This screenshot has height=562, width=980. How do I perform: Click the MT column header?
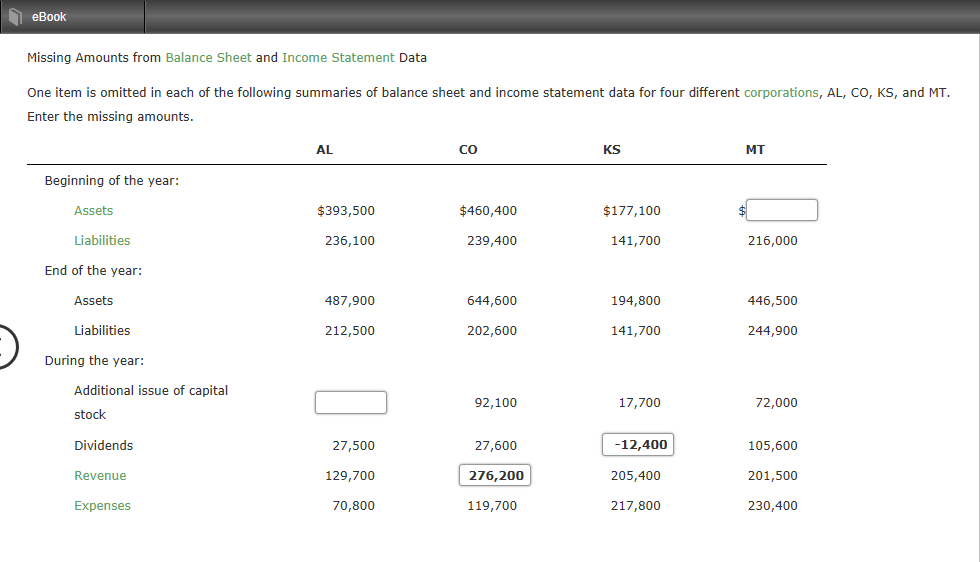(x=755, y=150)
